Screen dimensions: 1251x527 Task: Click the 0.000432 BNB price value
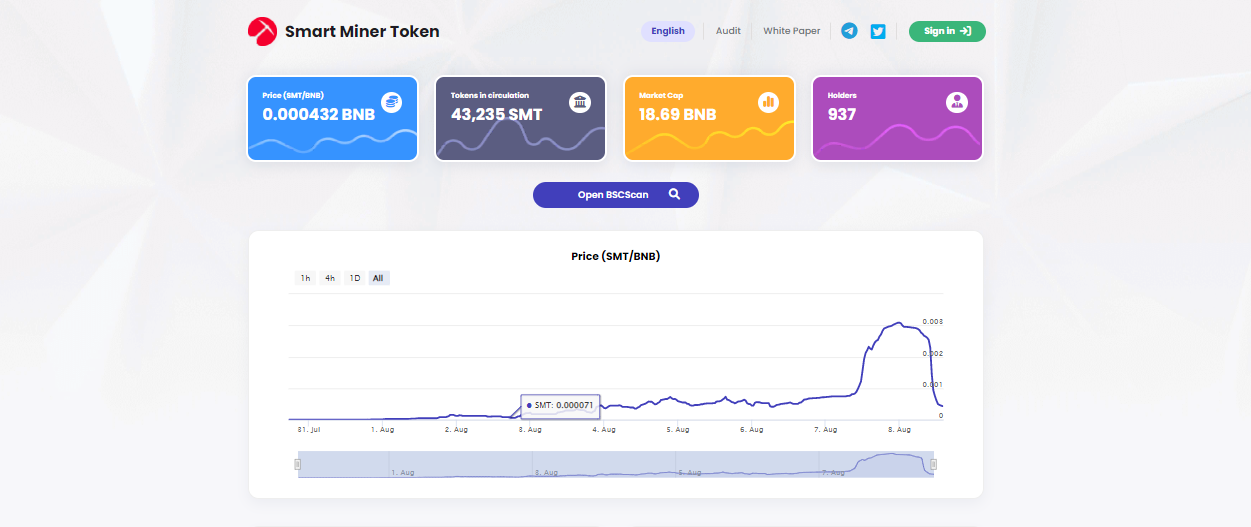319,115
